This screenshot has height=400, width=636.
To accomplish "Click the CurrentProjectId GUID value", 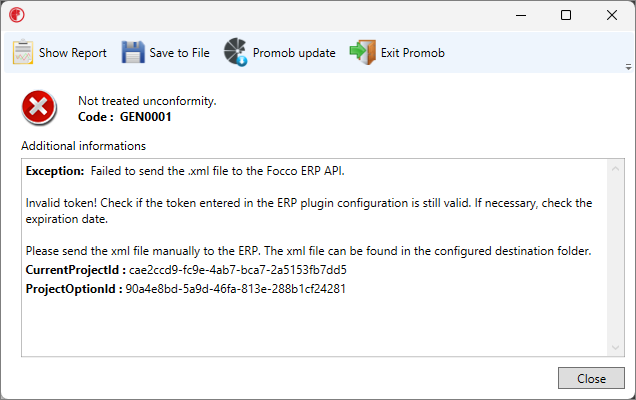I will tap(238, 270).
